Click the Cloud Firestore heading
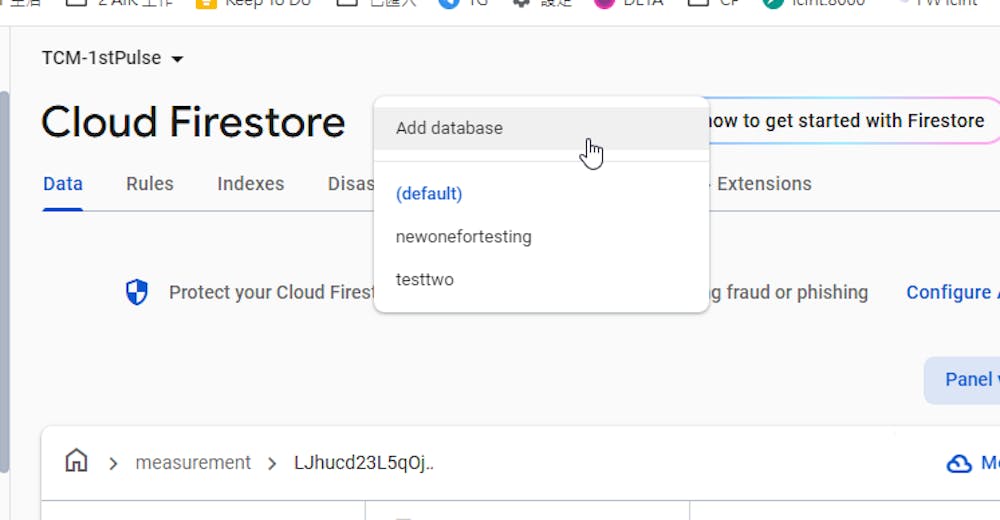 point(193,122)
